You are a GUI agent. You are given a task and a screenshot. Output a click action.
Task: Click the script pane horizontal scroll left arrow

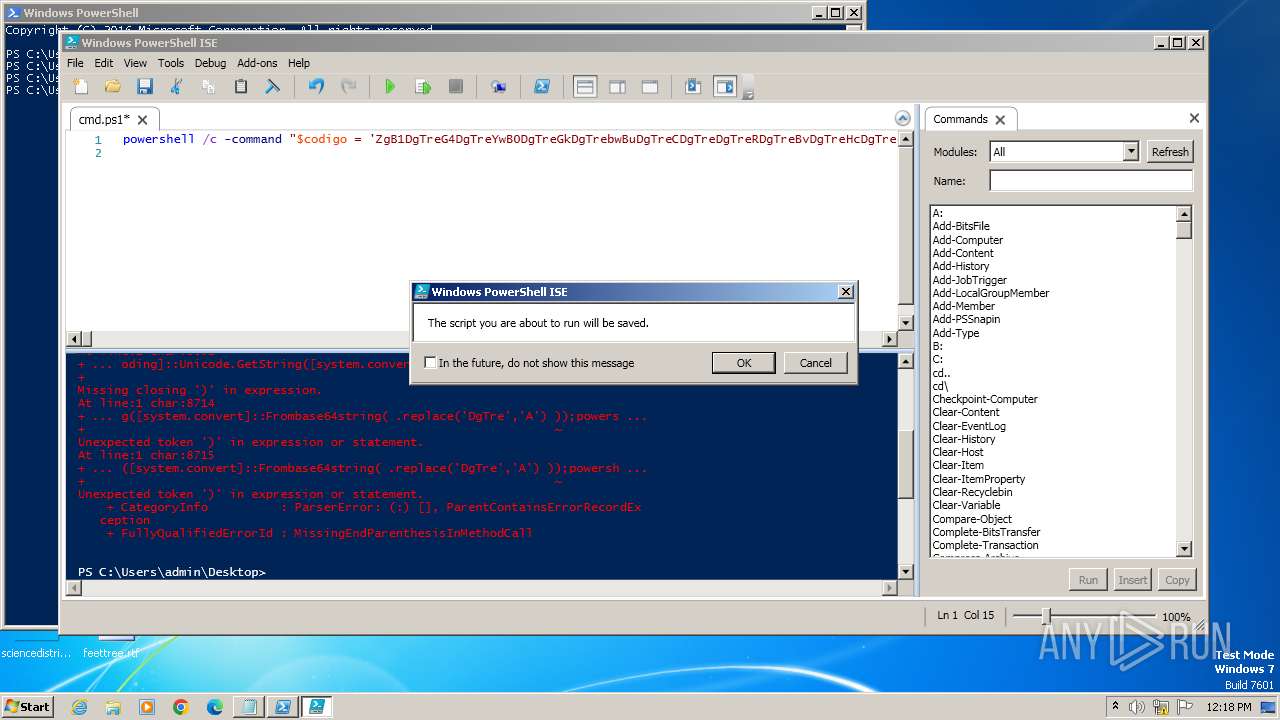[73, 338]
